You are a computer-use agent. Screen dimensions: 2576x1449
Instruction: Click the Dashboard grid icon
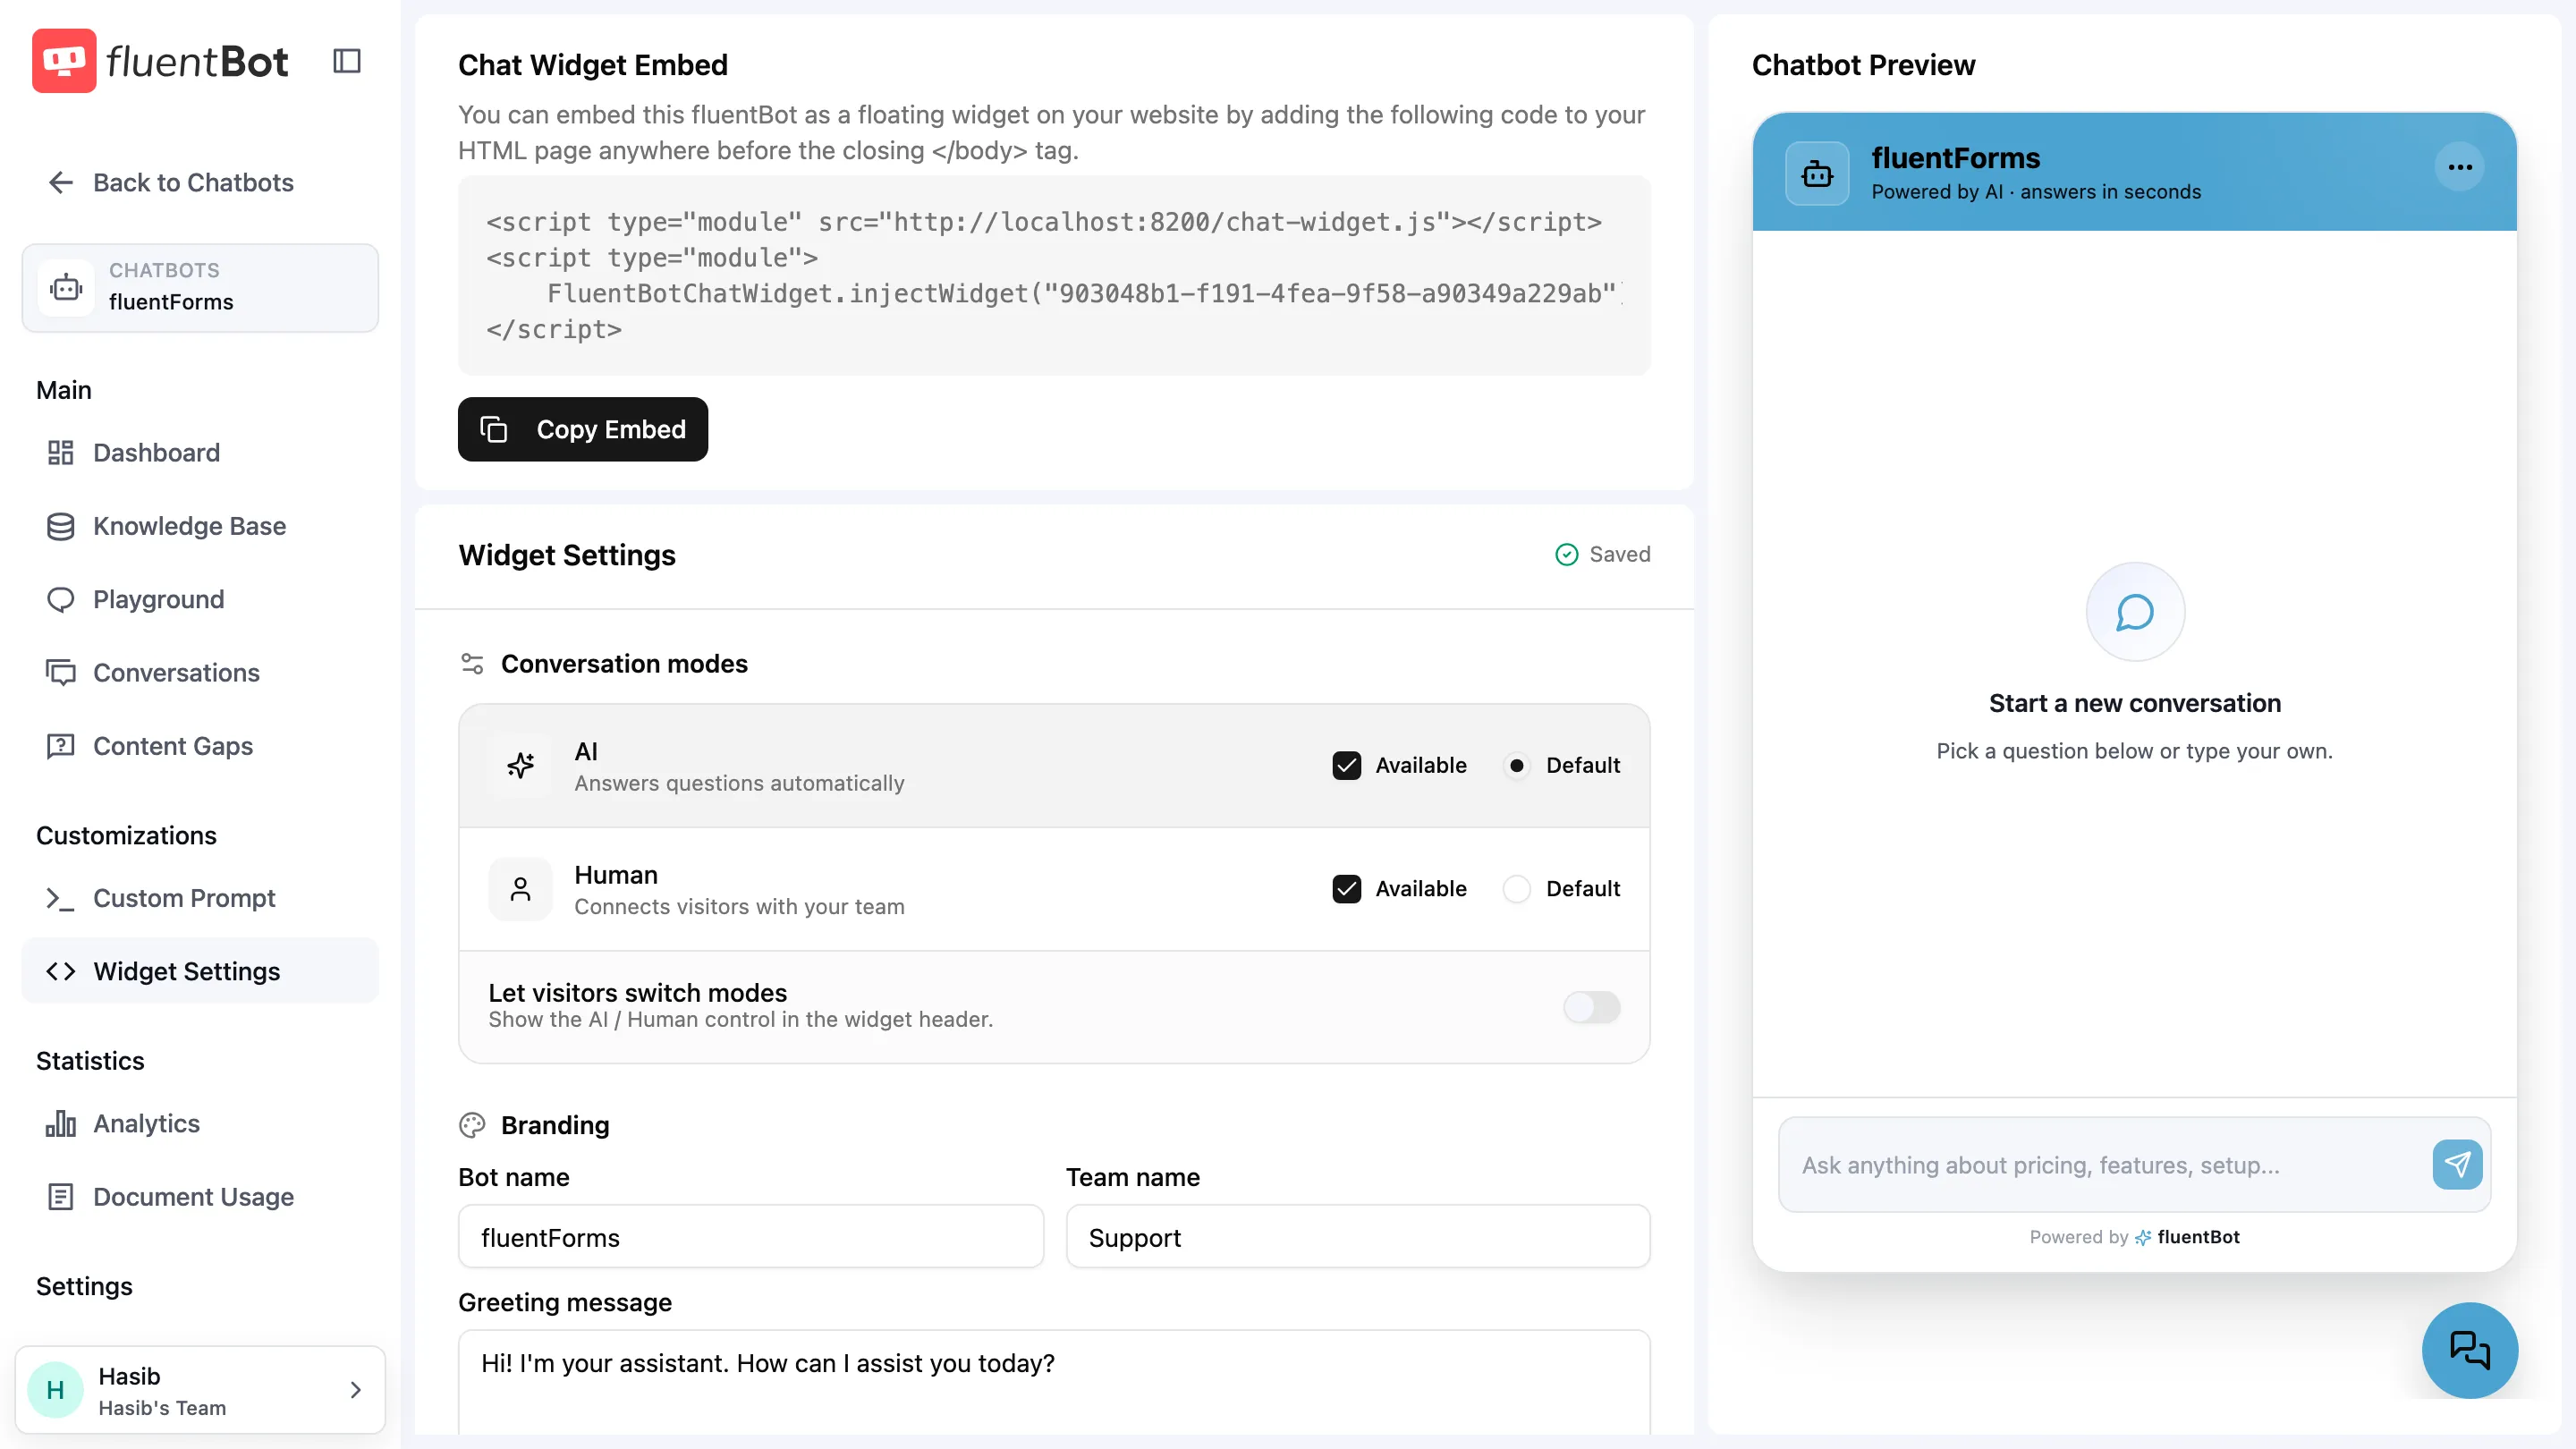[61, 453]
